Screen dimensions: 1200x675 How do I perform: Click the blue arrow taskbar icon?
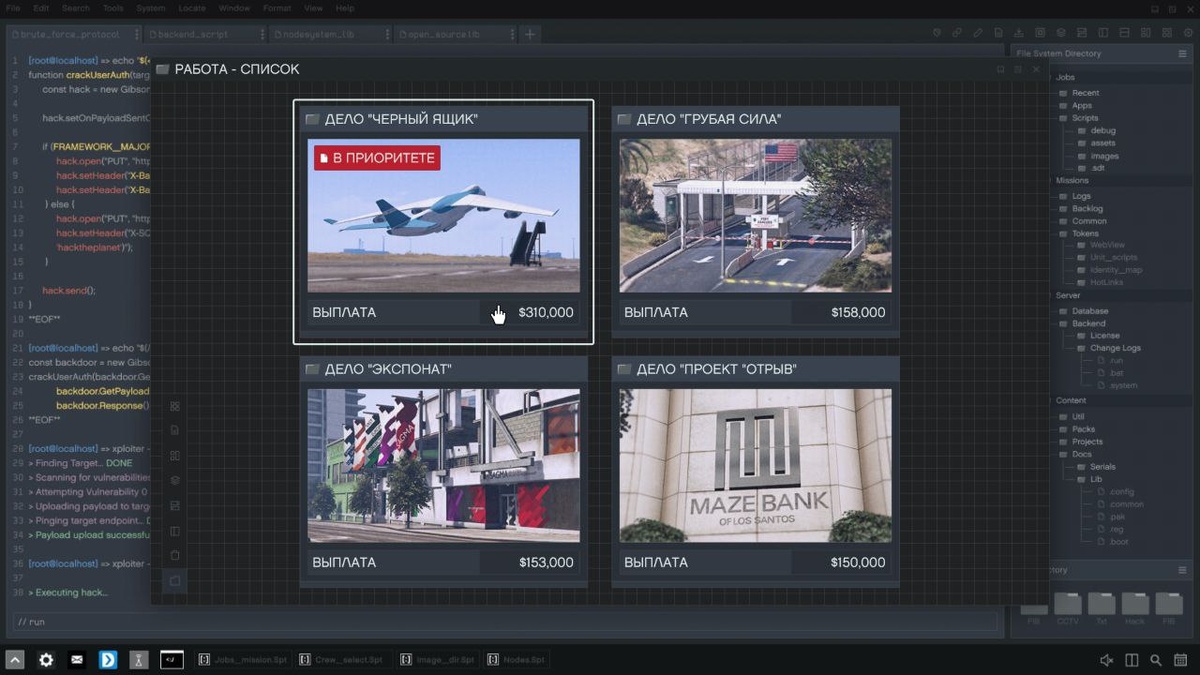click(108, 660)
